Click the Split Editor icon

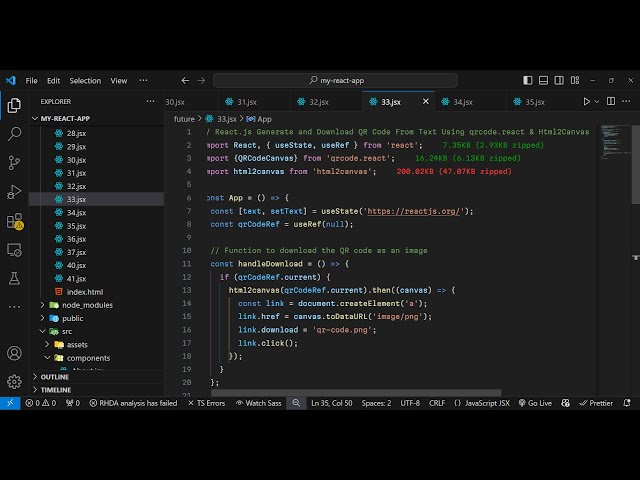pos(613,102)
